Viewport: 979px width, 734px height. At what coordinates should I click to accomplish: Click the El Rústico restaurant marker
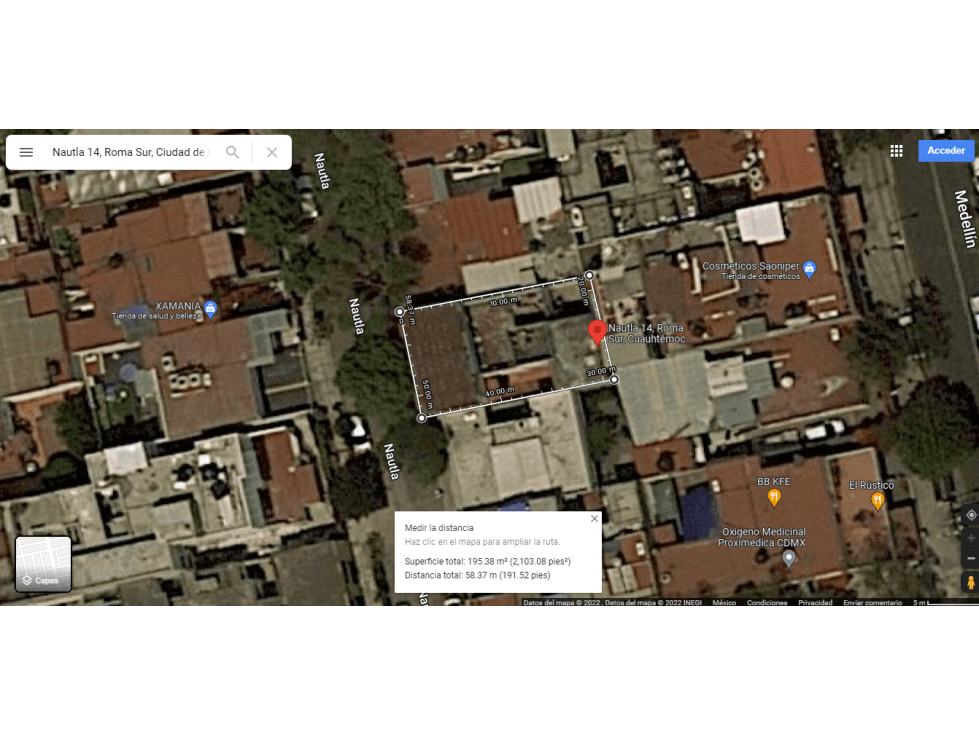[878, 501]
